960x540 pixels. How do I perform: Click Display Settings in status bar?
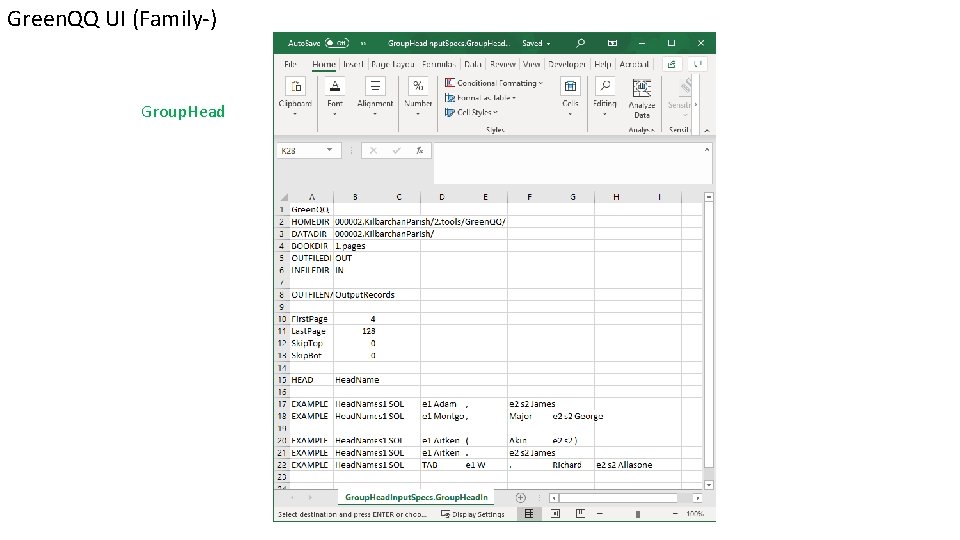tap(473, 514)
